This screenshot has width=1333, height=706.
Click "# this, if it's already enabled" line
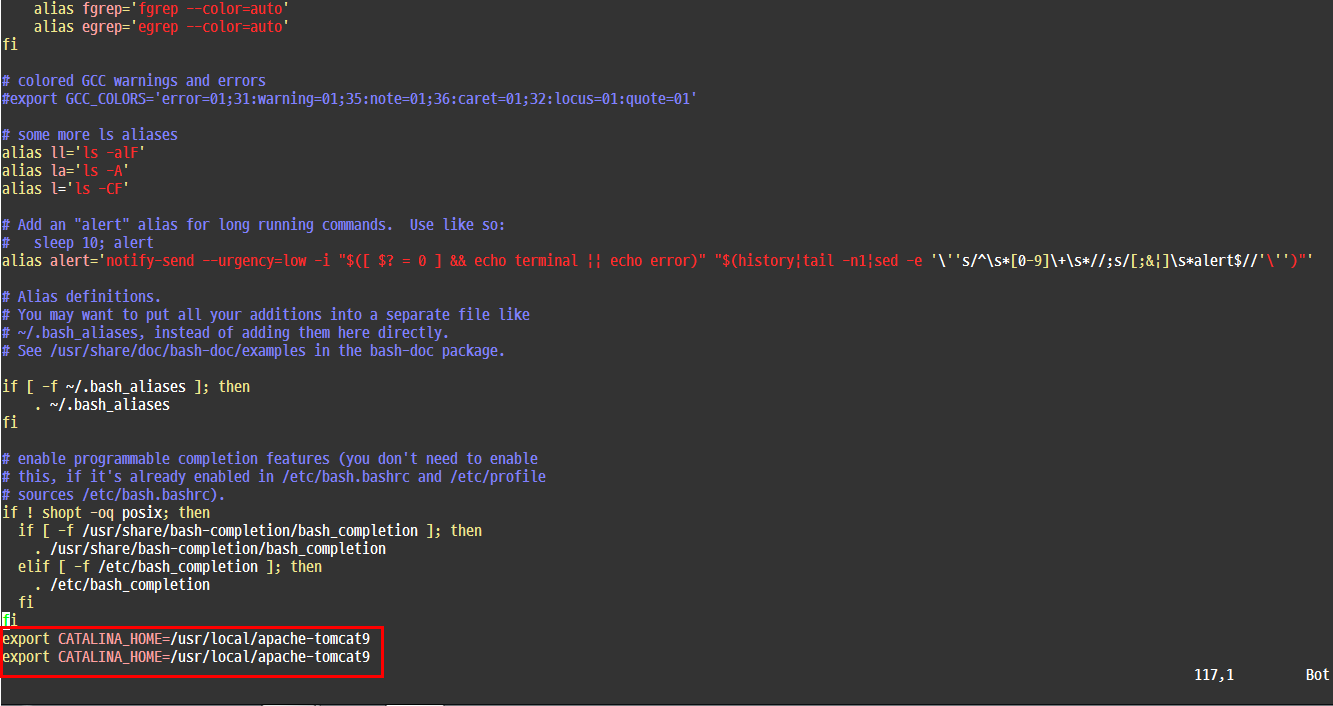[x=274, y=476]
